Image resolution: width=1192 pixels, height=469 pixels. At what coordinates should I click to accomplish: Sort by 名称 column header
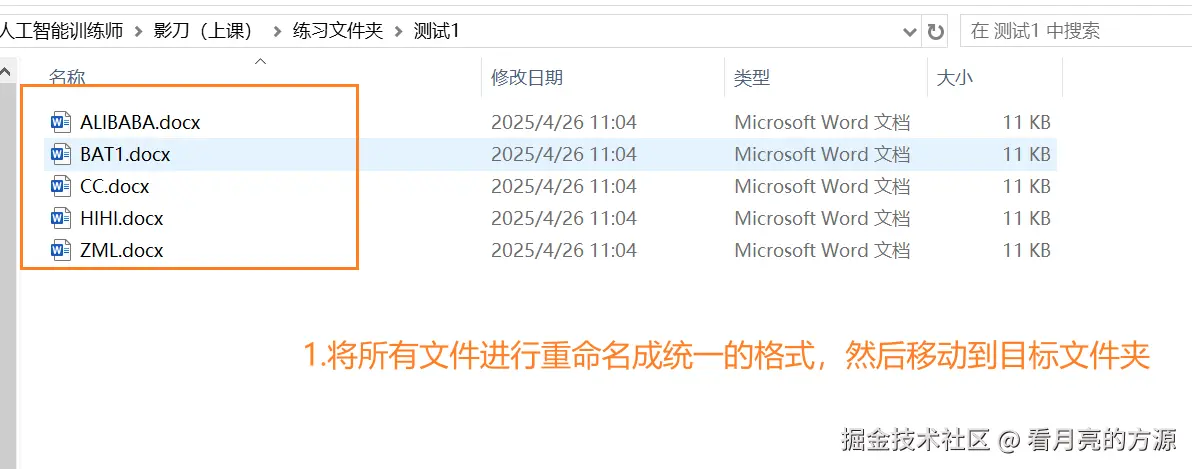pos(67,78)
